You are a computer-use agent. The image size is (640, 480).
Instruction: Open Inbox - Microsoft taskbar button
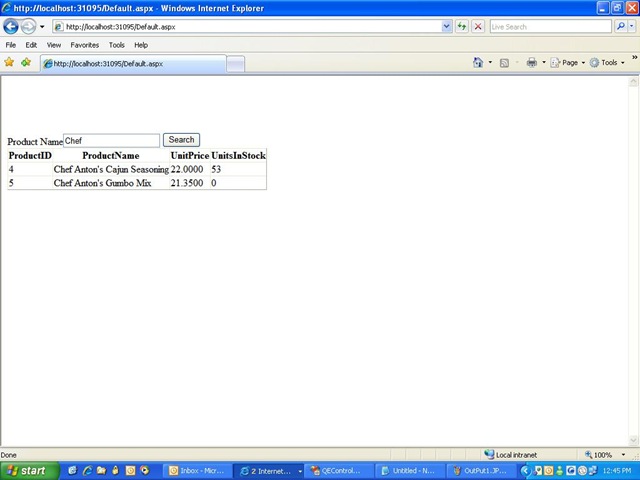[x=197, y=471]
